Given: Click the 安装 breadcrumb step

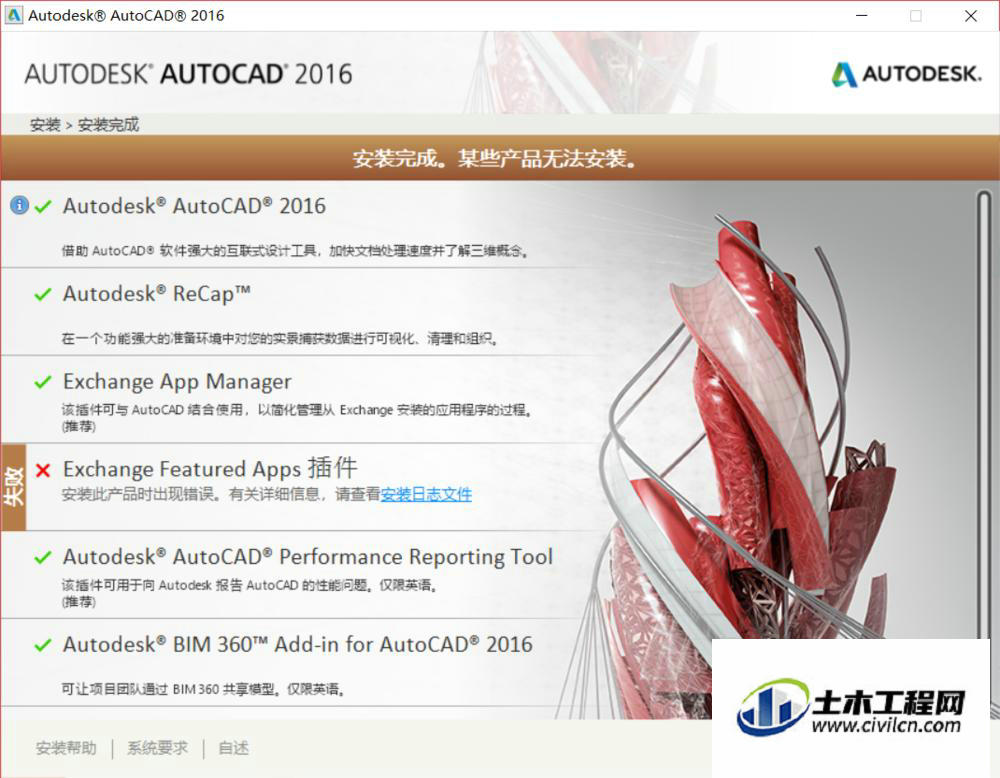Looking at the screenshot, I should 45,124.
